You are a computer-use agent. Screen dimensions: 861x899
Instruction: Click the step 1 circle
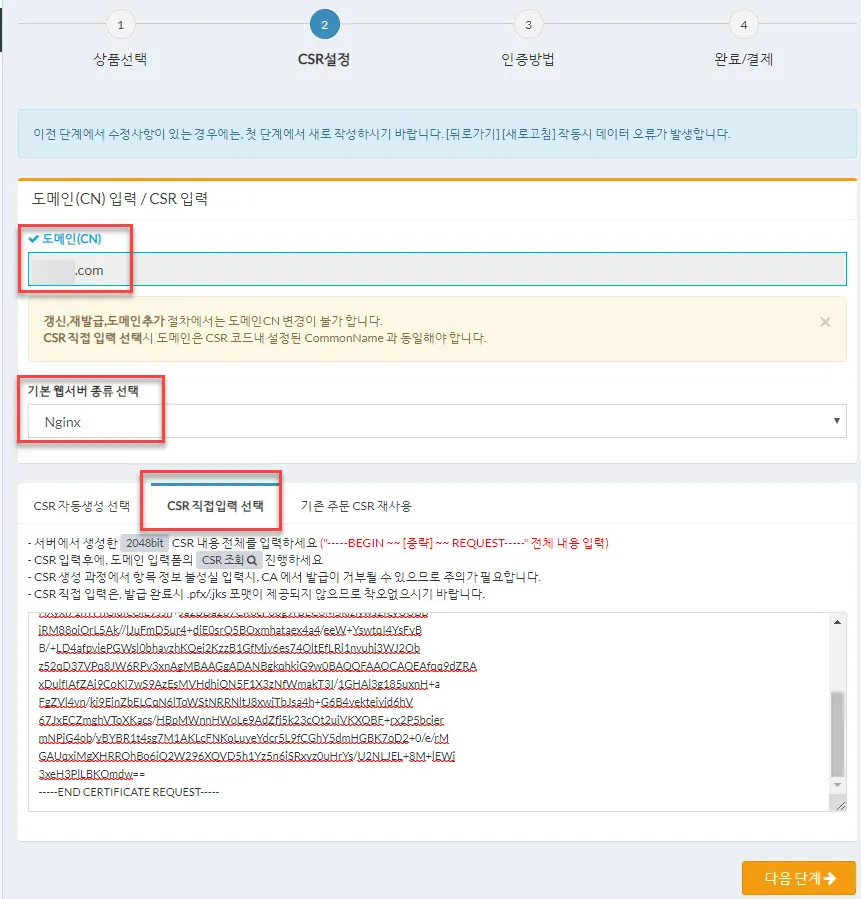120,25
